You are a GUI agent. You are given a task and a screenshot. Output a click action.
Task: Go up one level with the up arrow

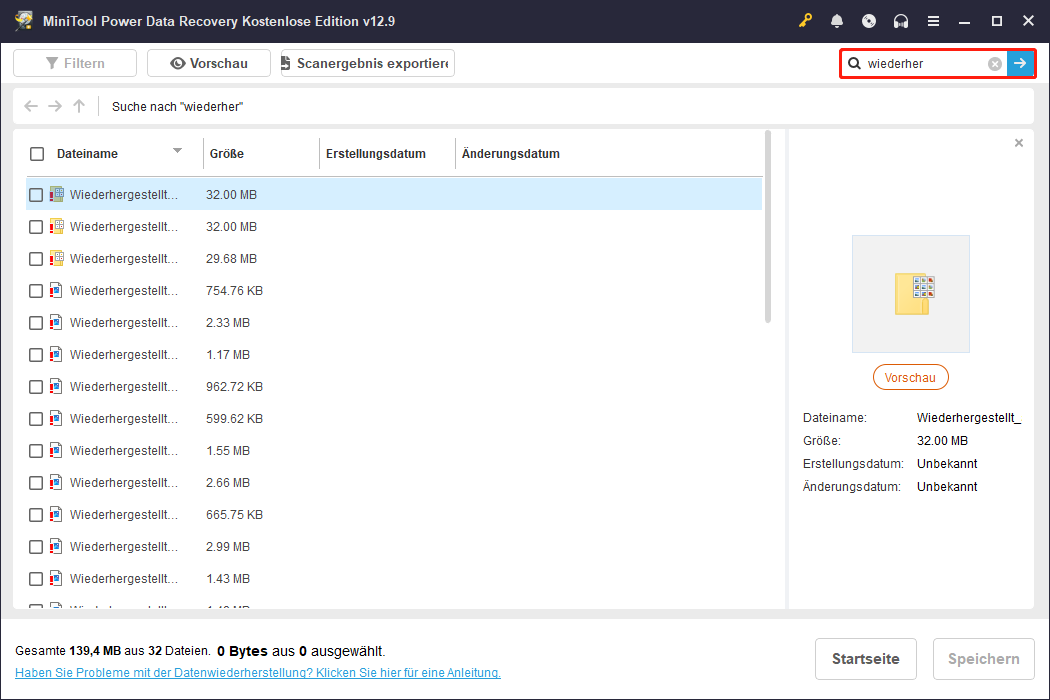[x=79, y=106]
